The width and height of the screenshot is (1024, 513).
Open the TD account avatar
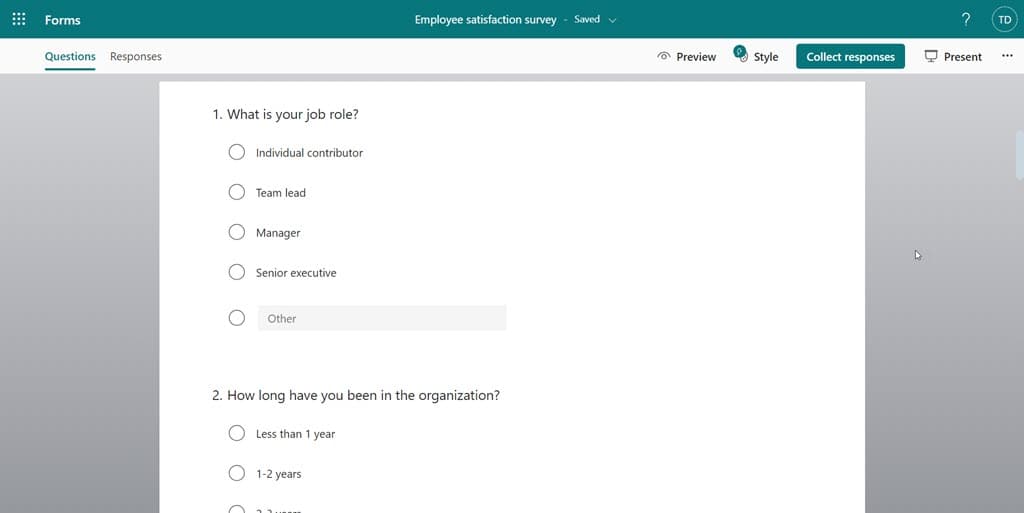point(1004,20)
